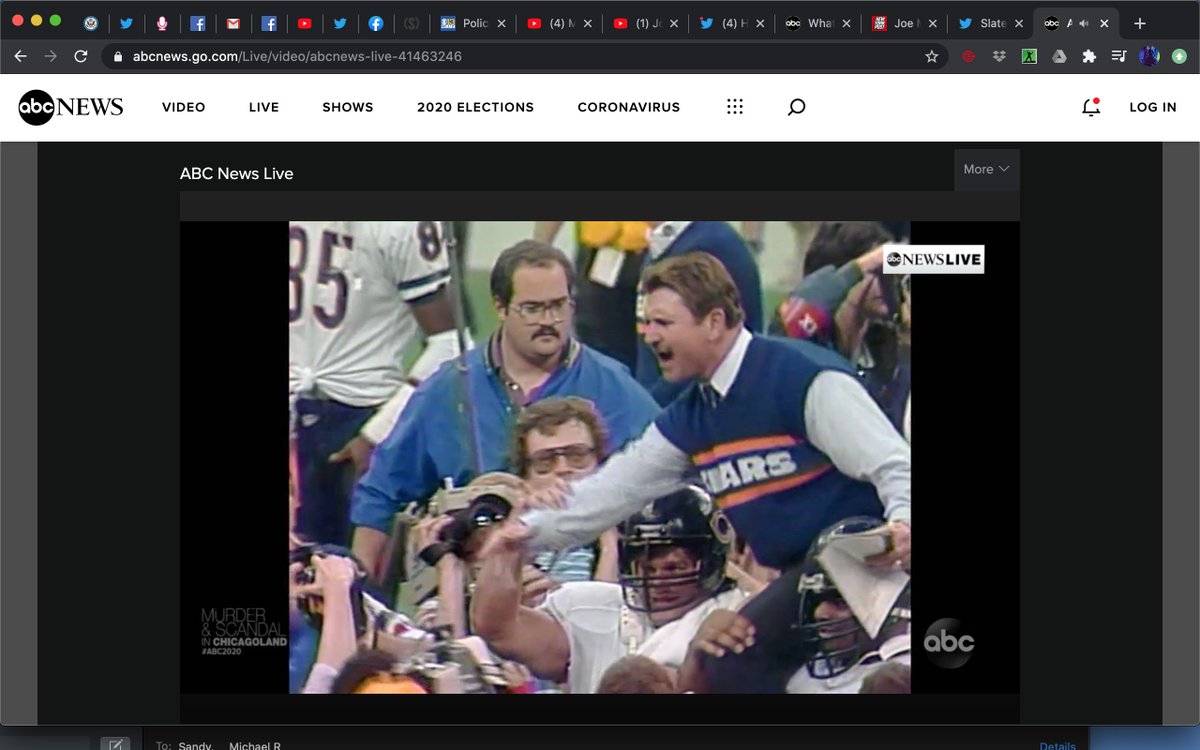Mute the playing ABC tab audio
The width and height of the screenshot is (1200, 750).
(x=1084, y=23)
